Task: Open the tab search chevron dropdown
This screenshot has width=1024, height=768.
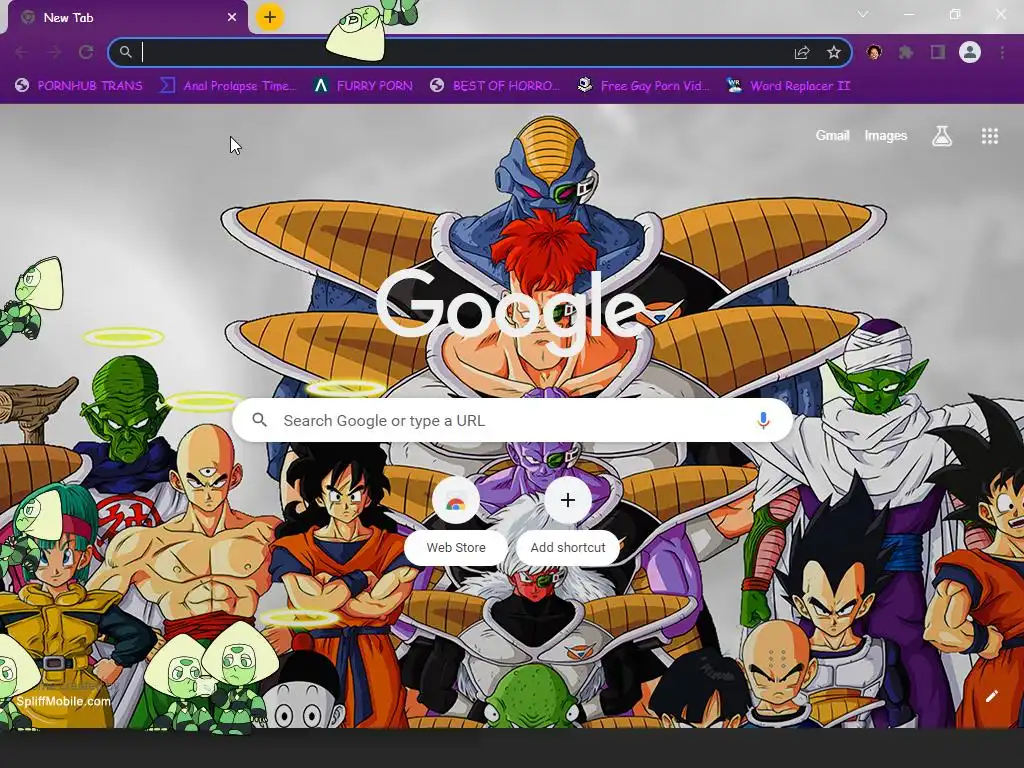Action: click(x=863, y=14)
